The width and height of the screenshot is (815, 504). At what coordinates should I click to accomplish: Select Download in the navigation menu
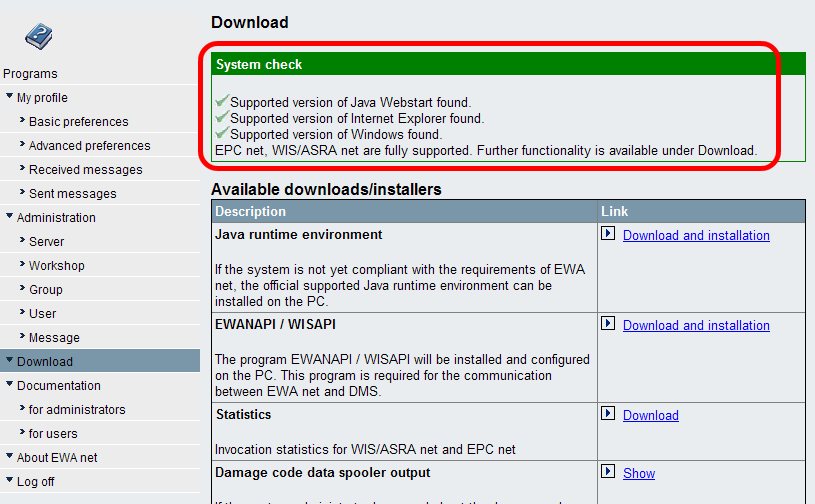45,362
